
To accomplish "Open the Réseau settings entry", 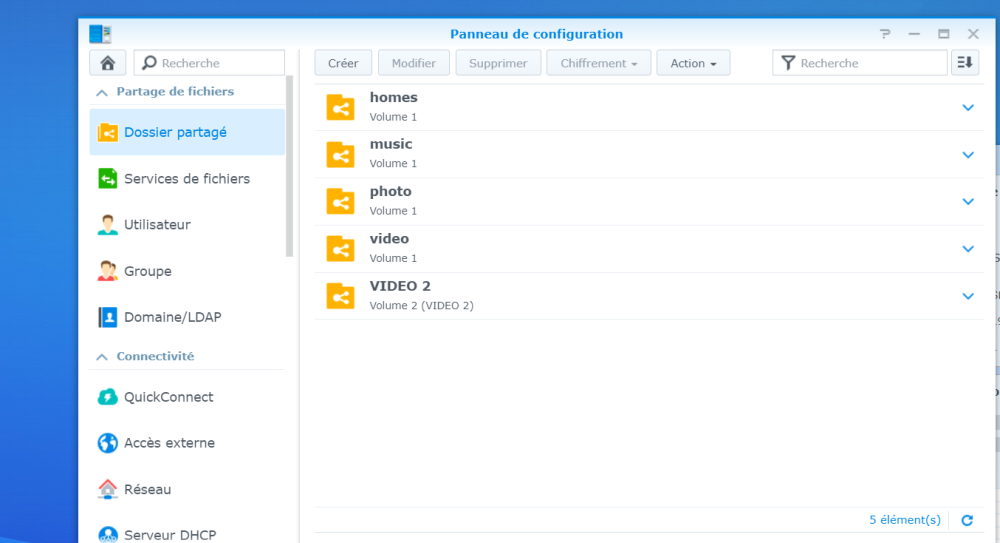I will point(147,489).
